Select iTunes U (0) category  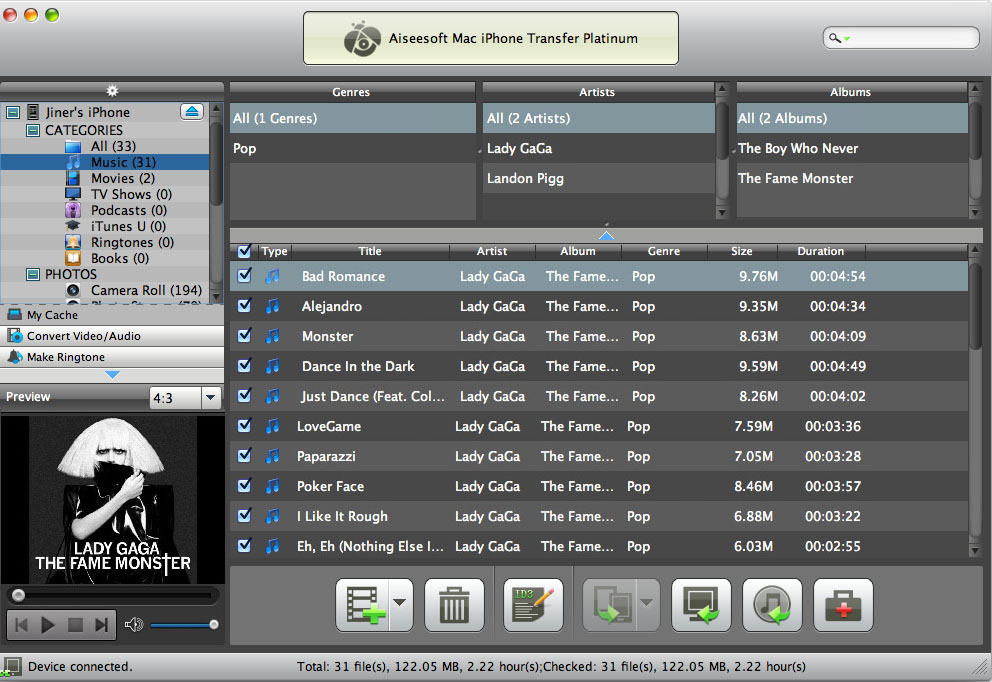coord(128,226)
